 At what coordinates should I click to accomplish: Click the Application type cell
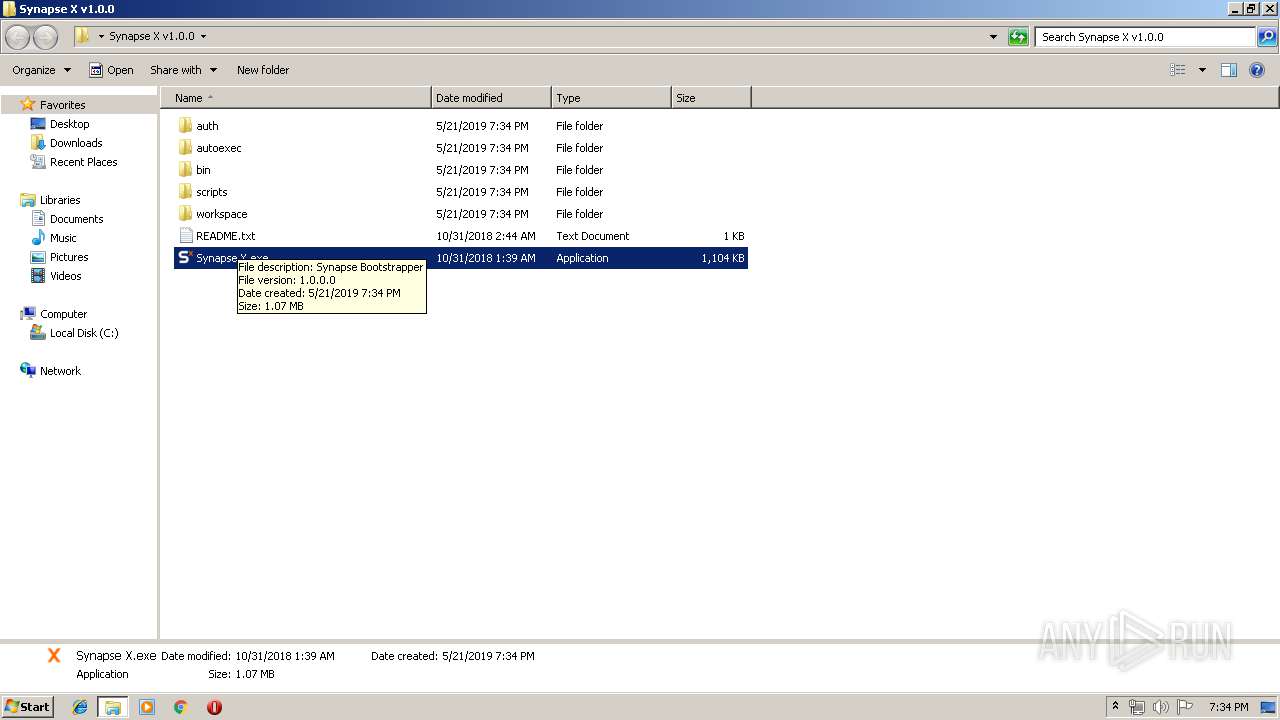click(x=582, y=258)
